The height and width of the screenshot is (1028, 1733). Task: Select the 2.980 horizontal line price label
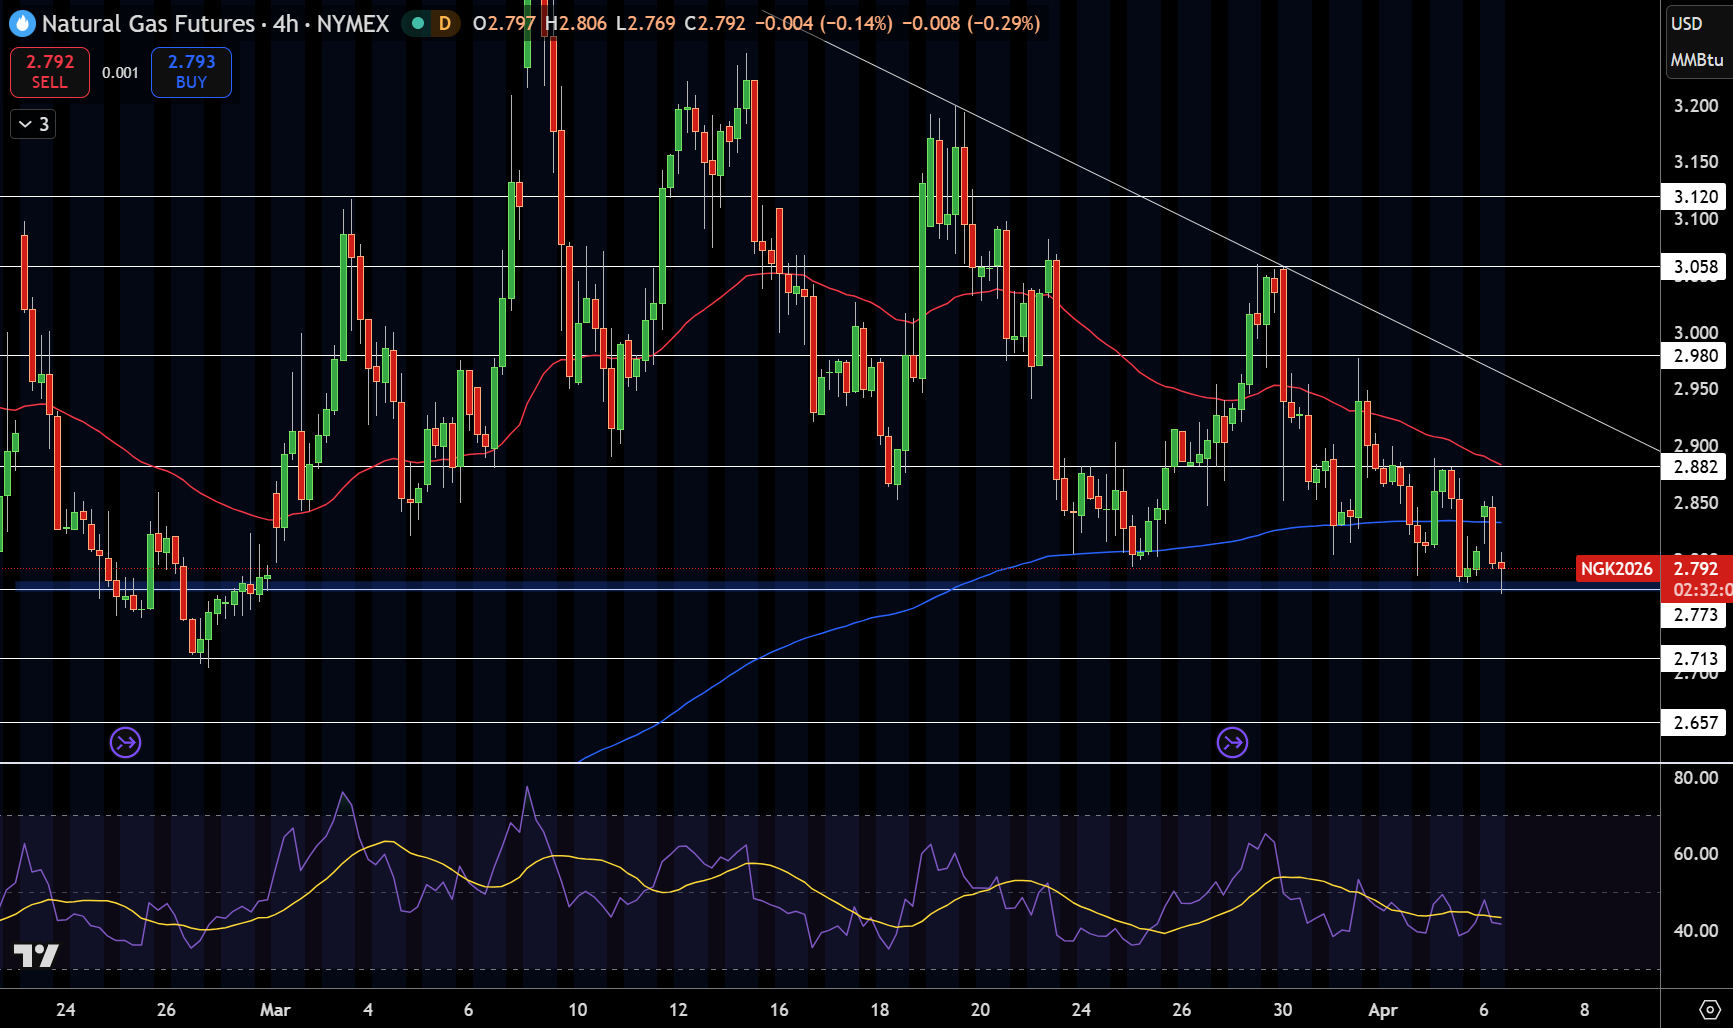tap(1694, 356)
